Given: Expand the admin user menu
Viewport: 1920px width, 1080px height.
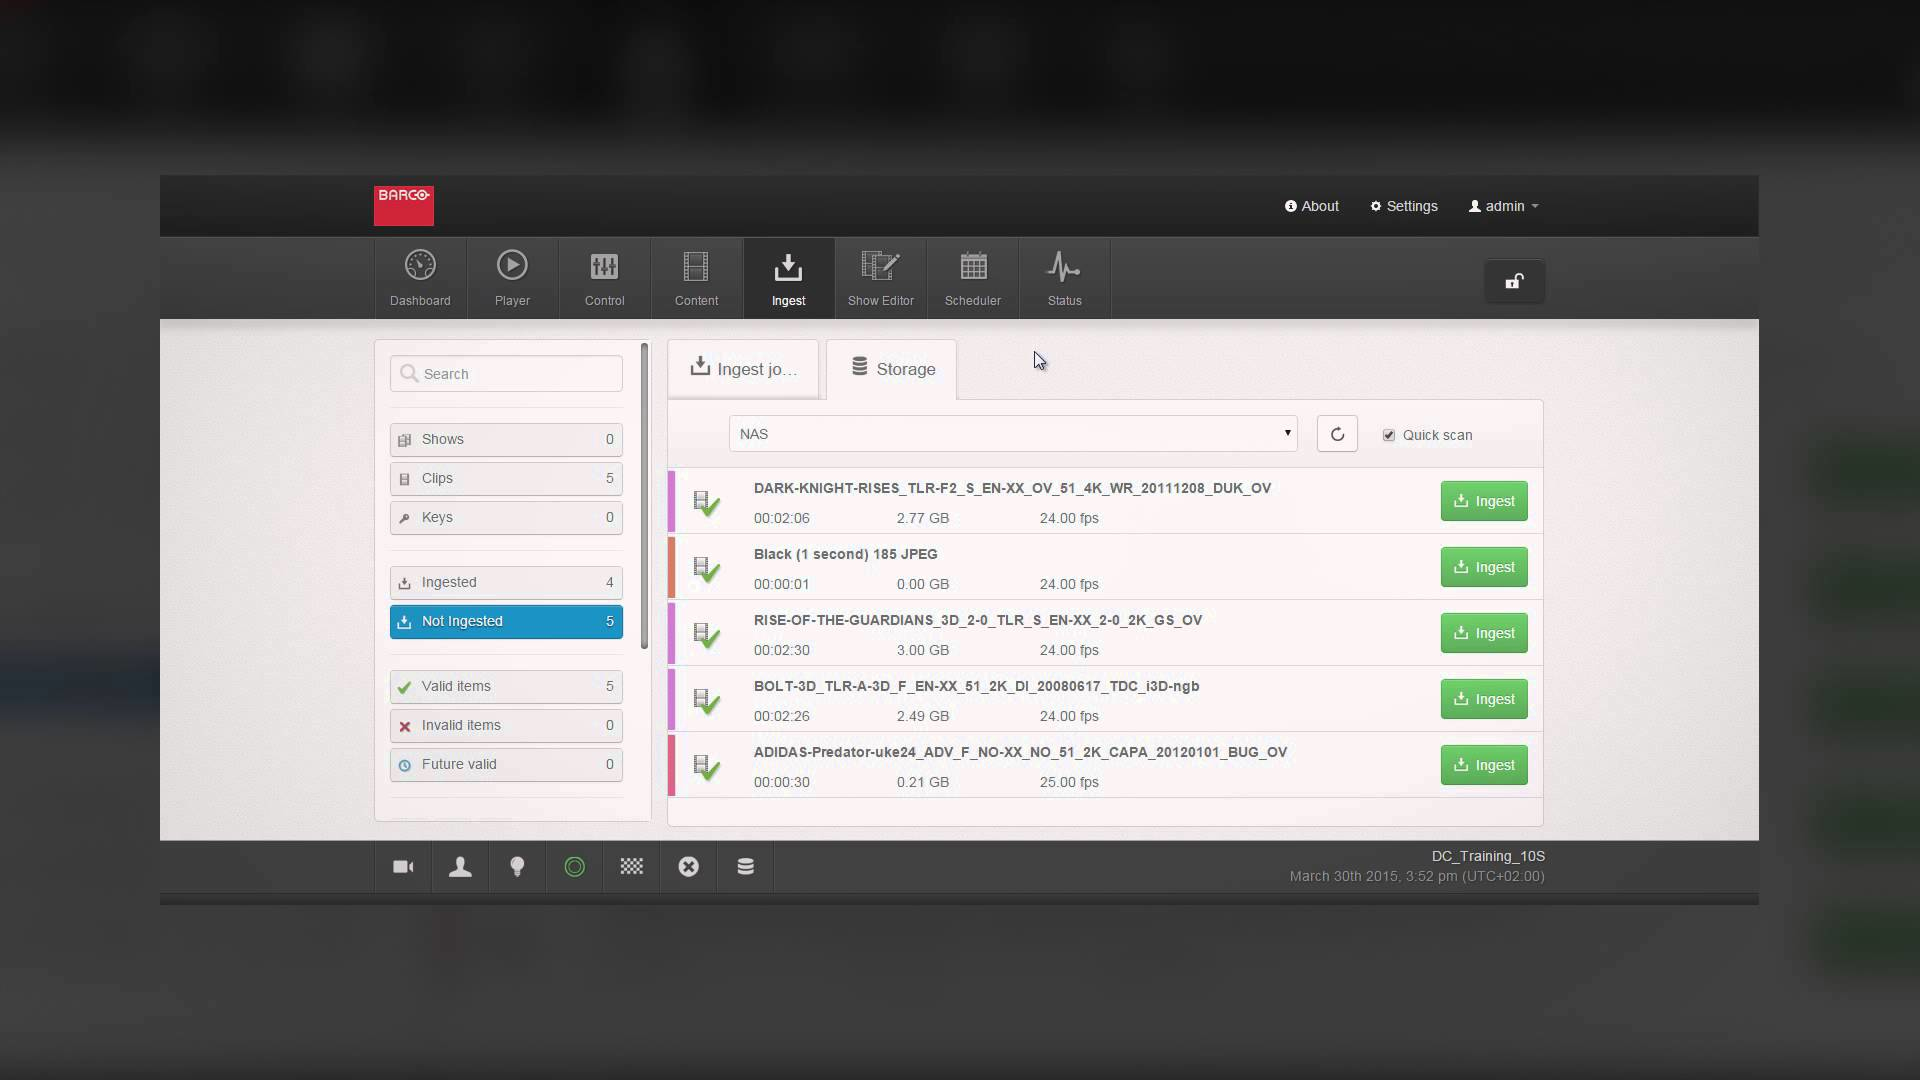Looking at the screenshot, I should (1503, 206).
